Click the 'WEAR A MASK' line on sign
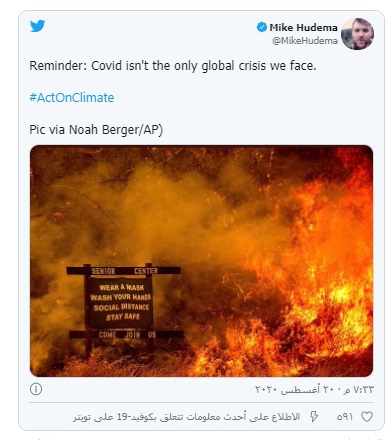The height and width of the screenshot is (440, 392). pyautogui.click(x=122, y=287)
